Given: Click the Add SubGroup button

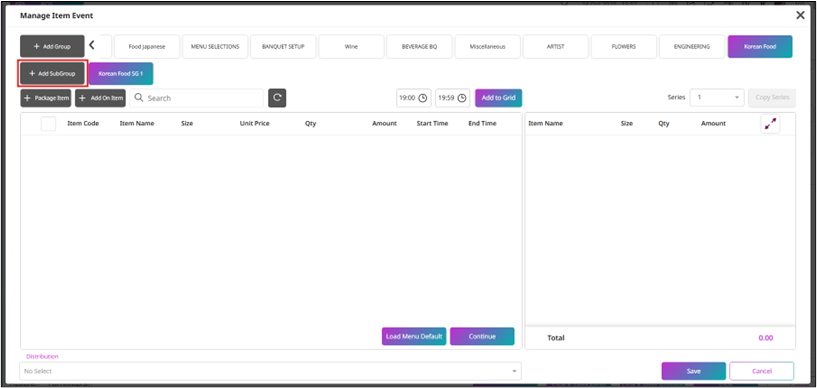Looking at the screenshot, I should click(52, 74).
